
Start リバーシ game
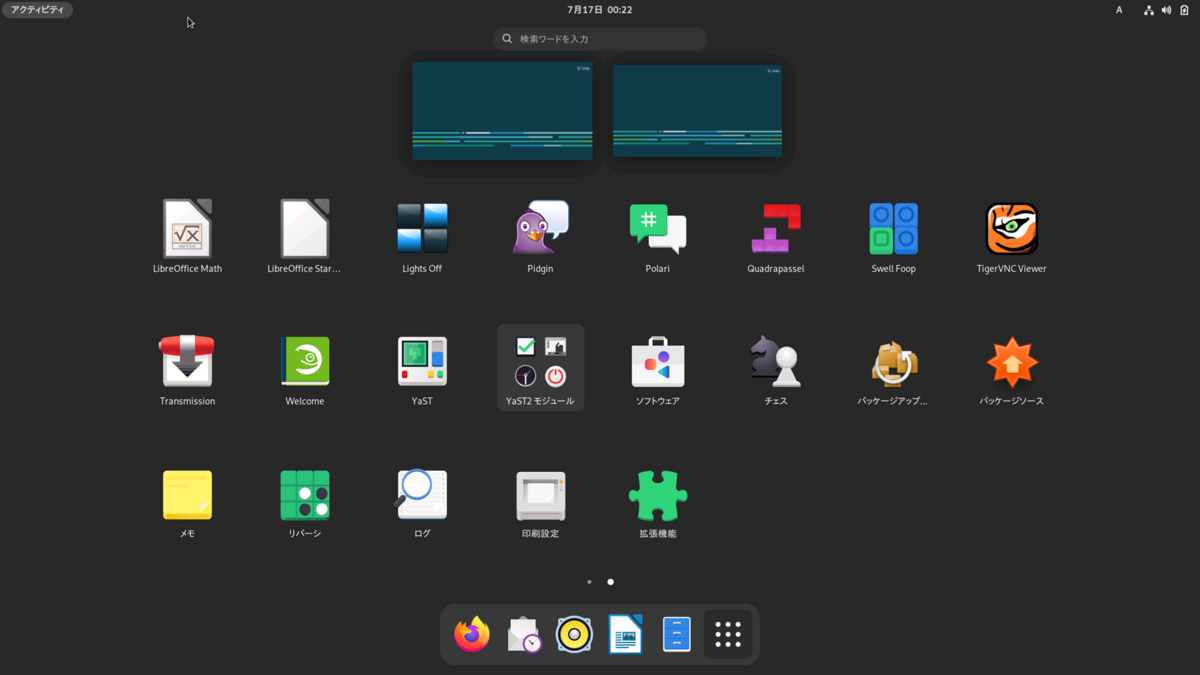pyautogui.click(x=304, y=502)
